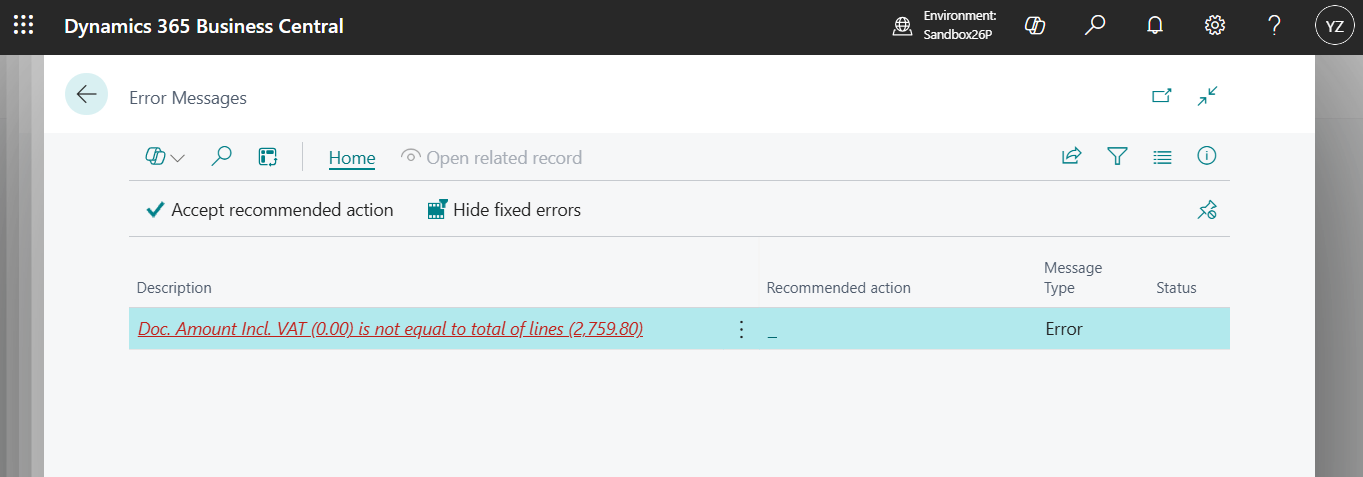This screenshot has height=477, width=1363.
Task: Click the Edit list icon in the action bar
Action: (x=267, y=157)
